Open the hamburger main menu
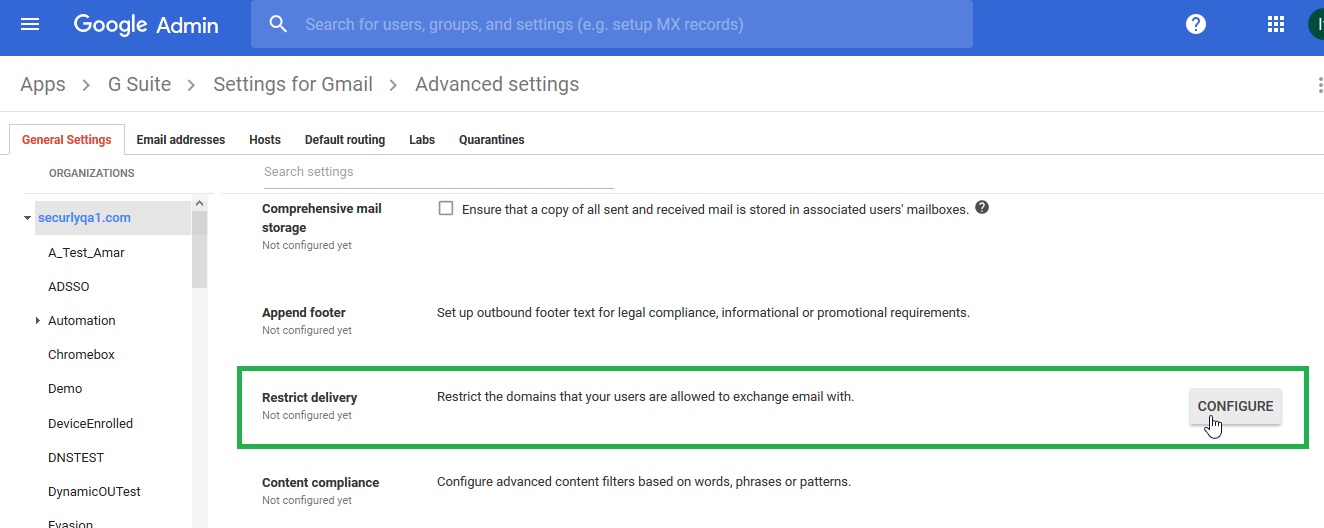1324x528 pixels. (x=30, y=24)
